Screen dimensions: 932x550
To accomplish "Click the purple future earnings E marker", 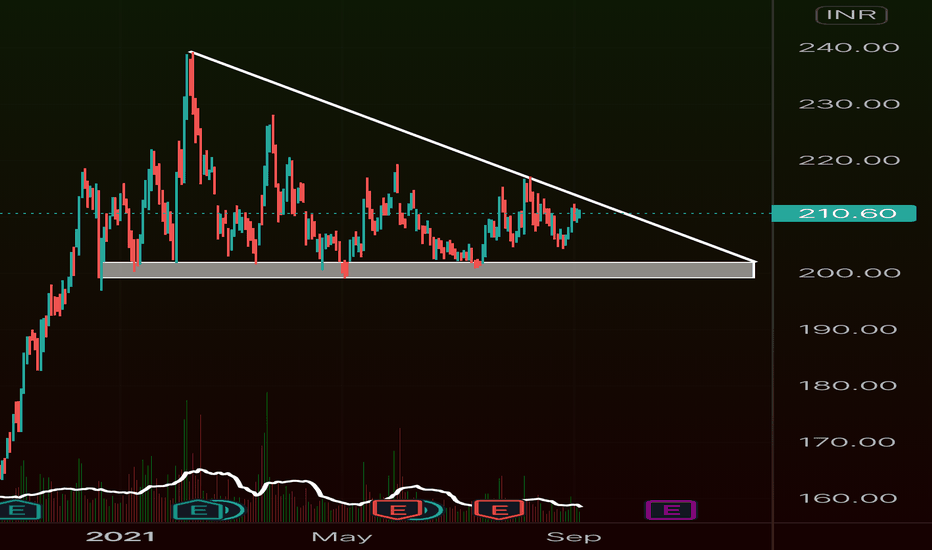I will pos(670,510).
